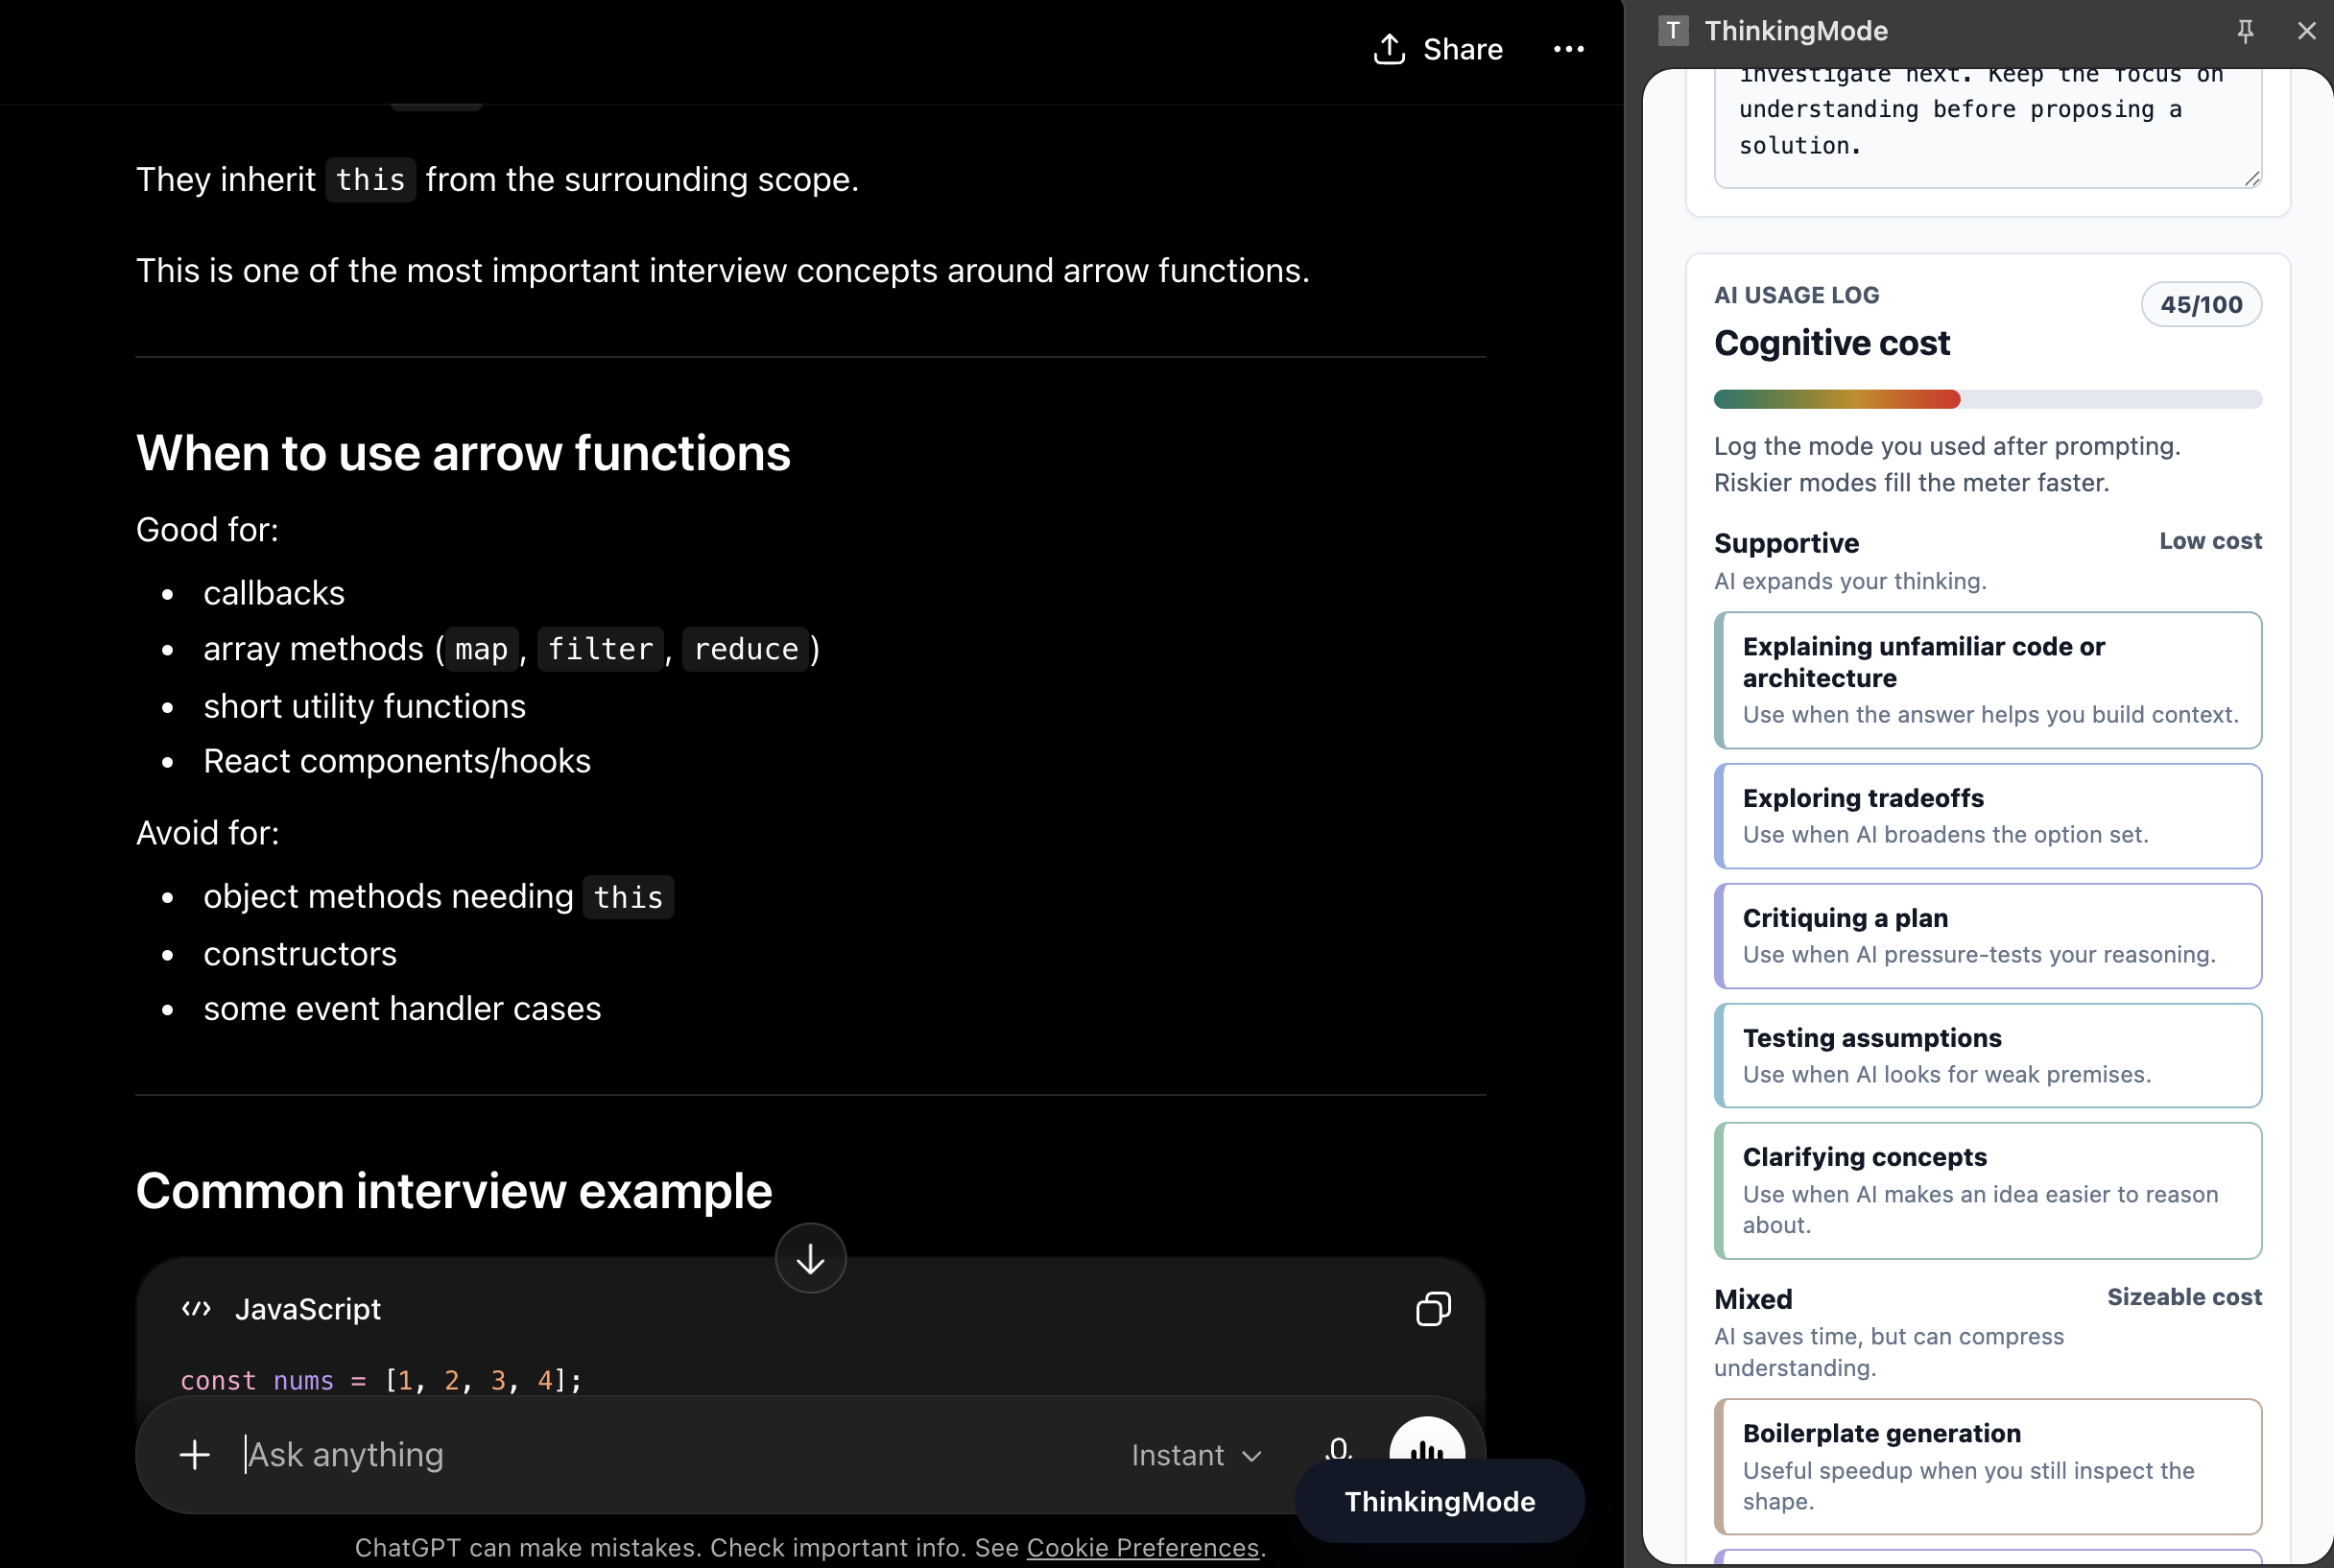Click 'They inherit this' sentence code chip
The height and width of the screenshot is (1568, 2334).
pyautogui.click(x=370, y=180)
